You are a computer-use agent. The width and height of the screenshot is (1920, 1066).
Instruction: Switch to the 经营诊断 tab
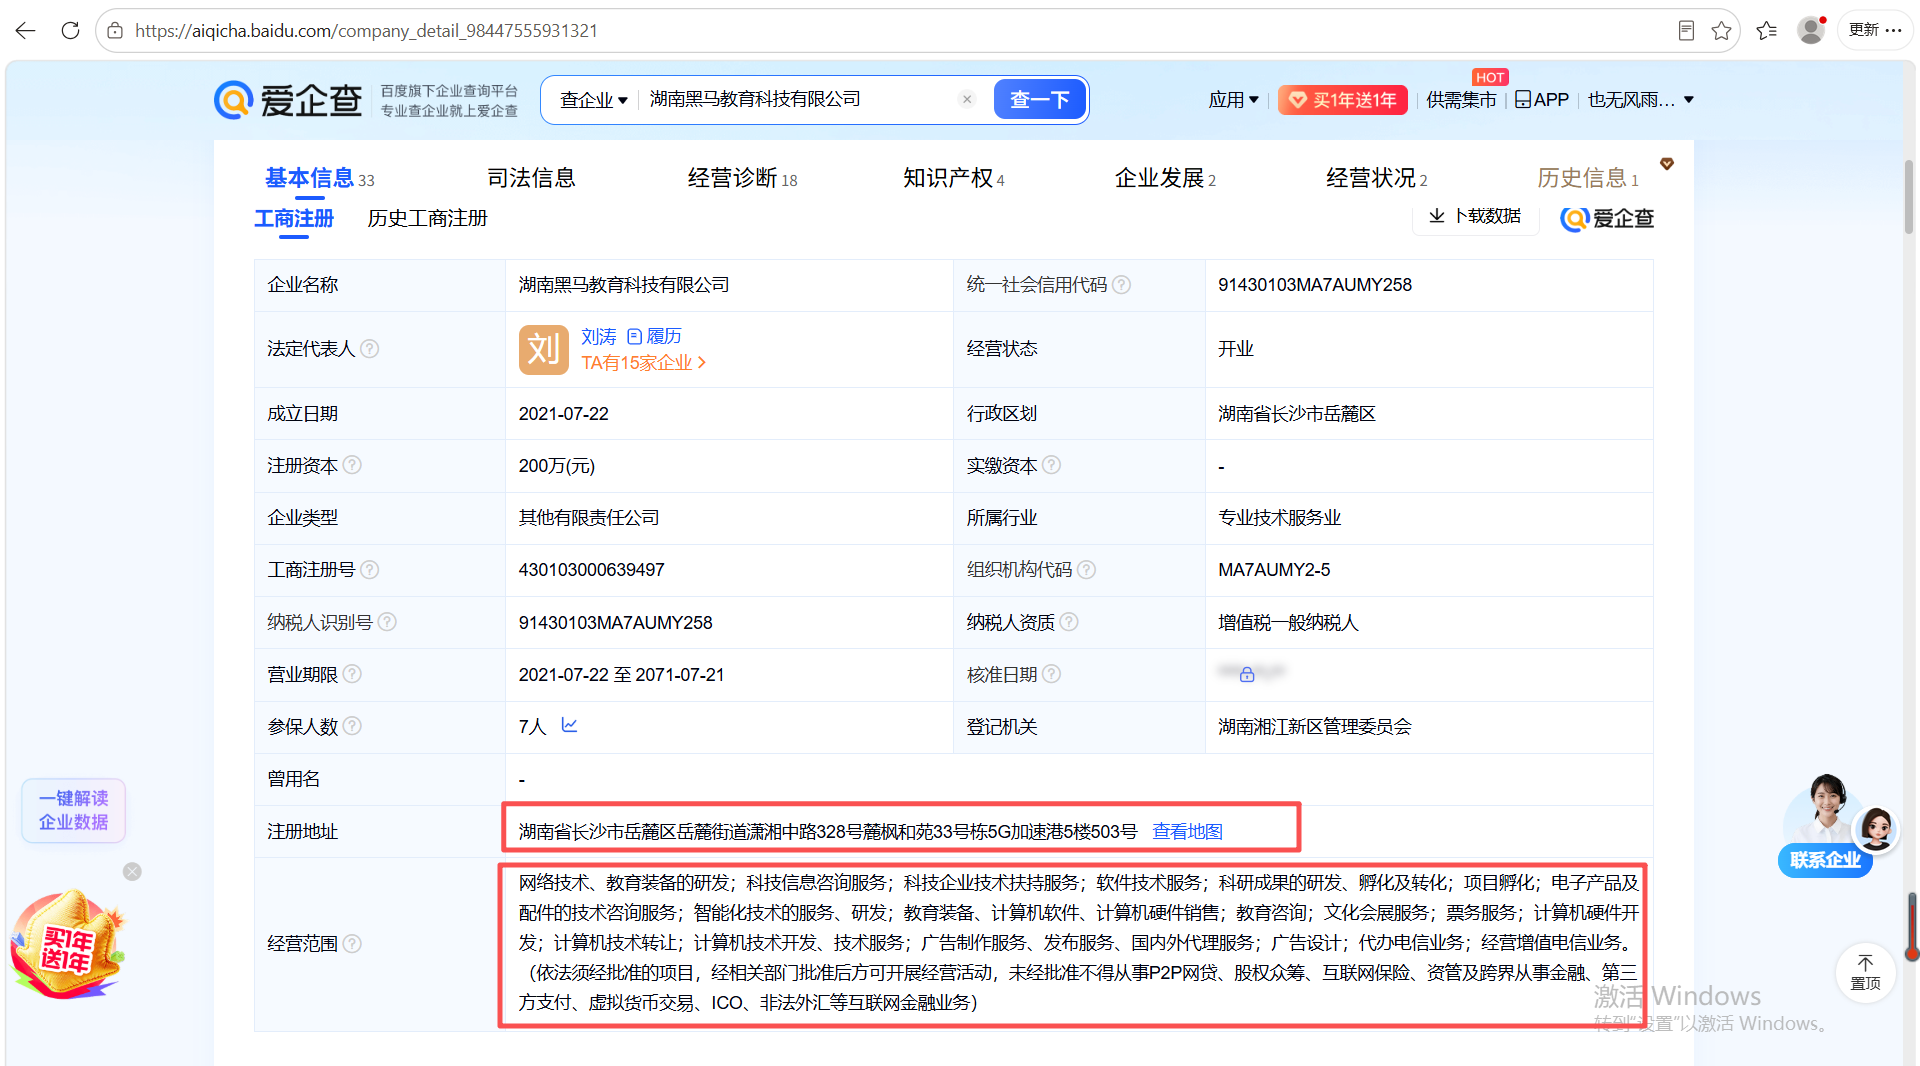742,179
